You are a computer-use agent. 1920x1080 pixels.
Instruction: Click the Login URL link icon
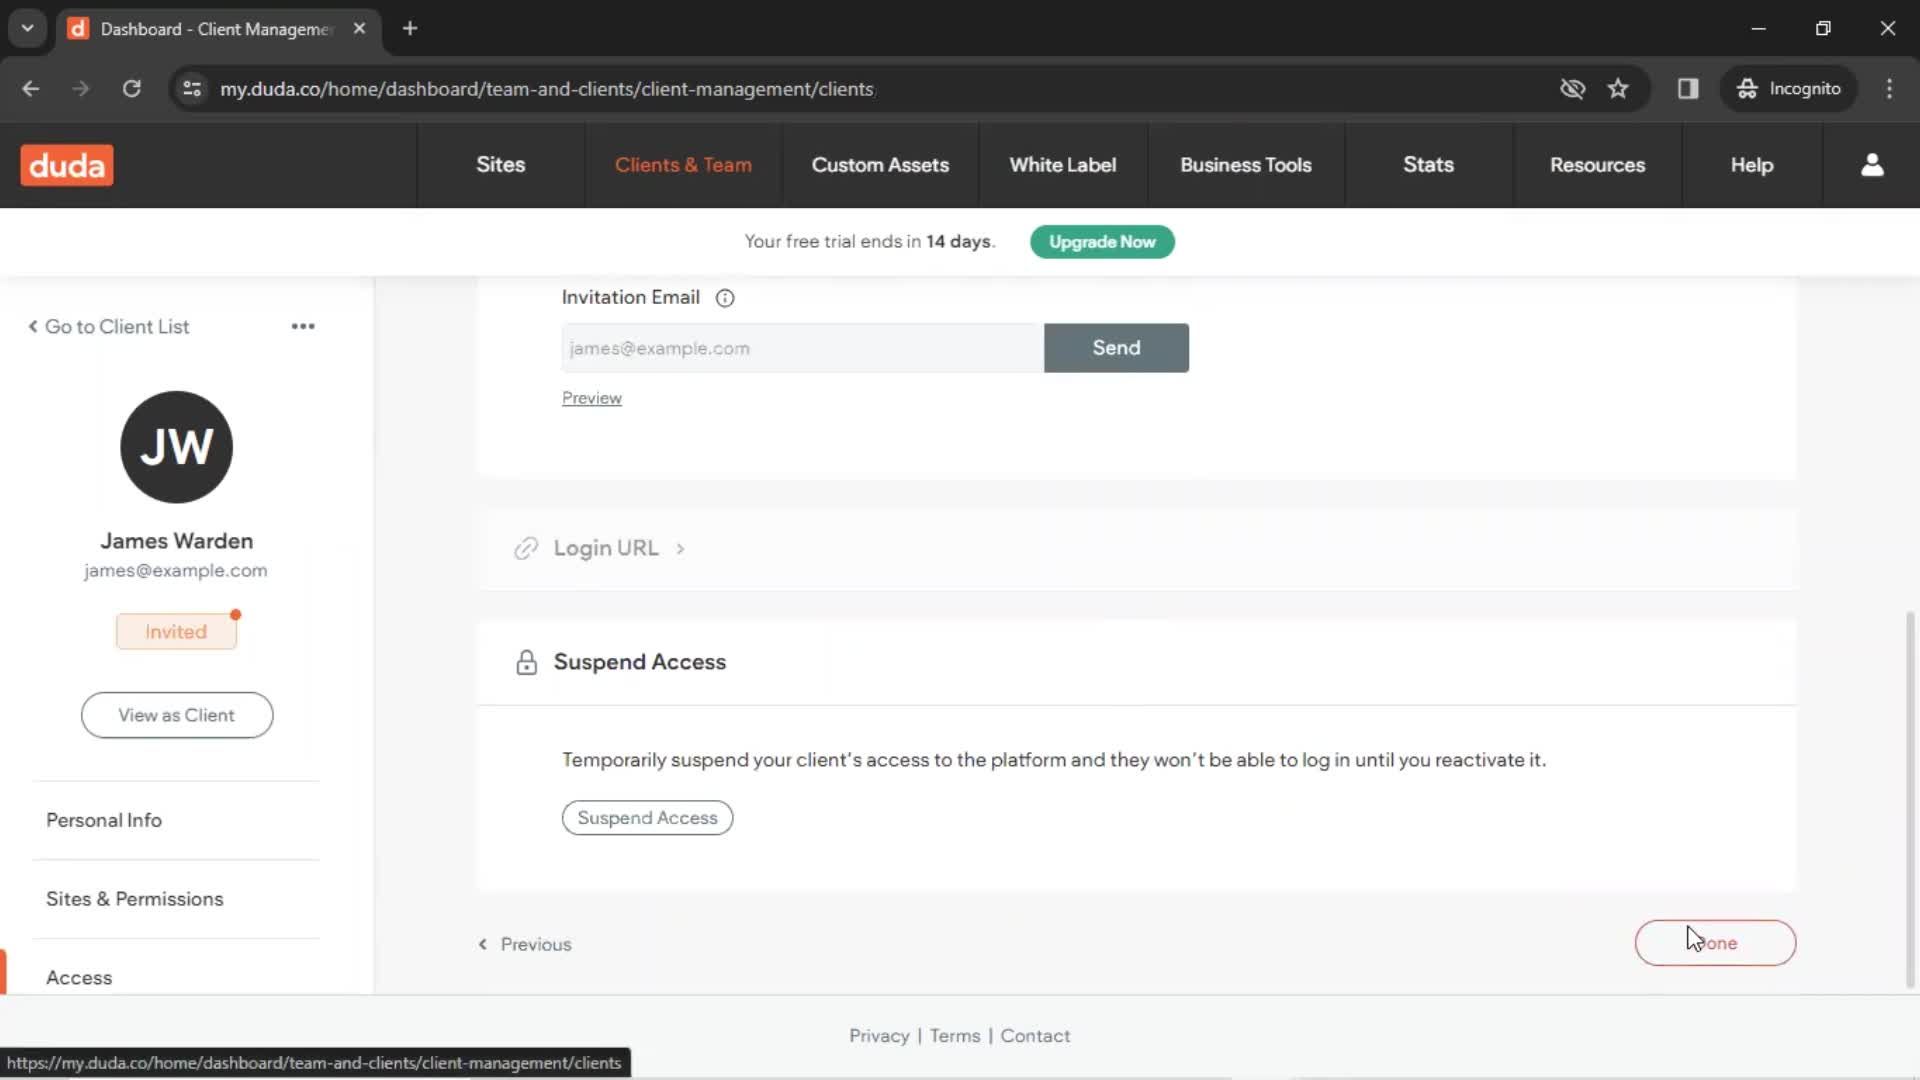pyautogui.click(x=526, y=548)
